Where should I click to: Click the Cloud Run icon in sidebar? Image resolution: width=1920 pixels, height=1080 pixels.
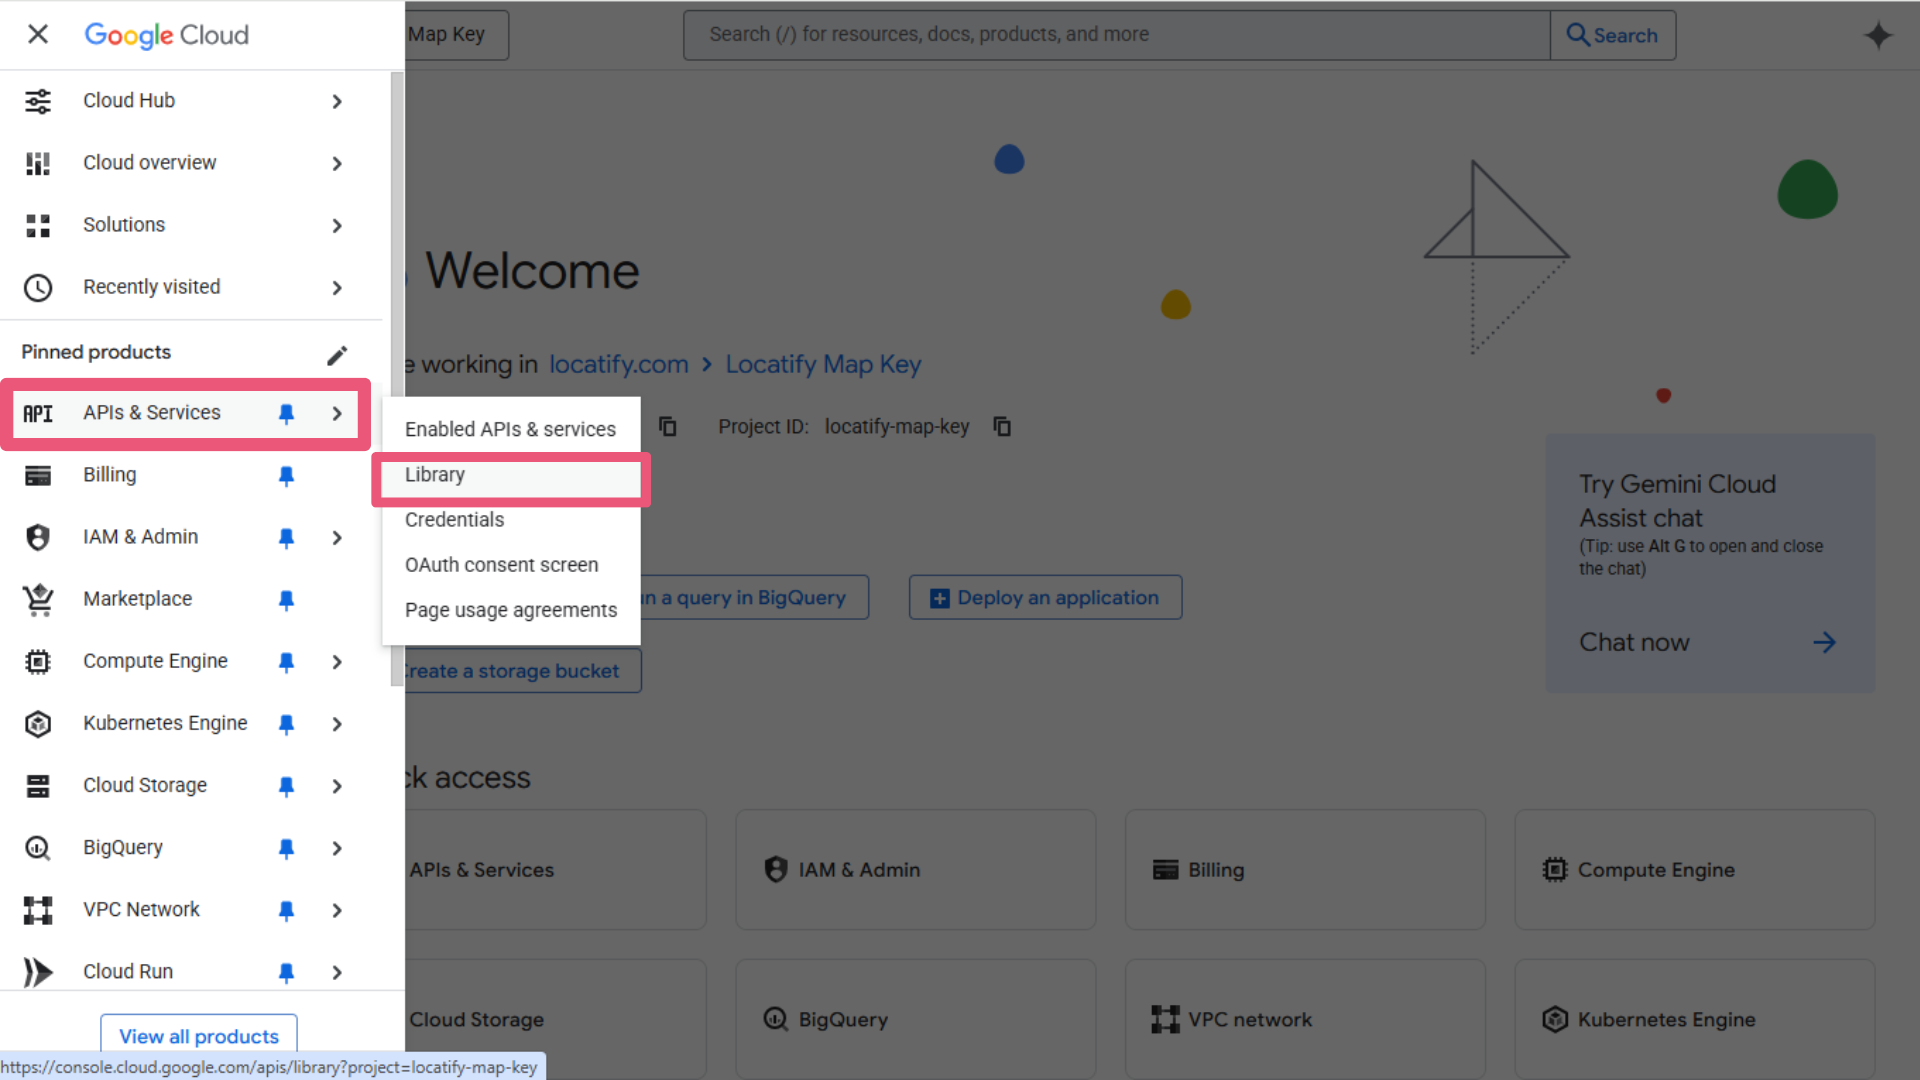(x=38, y=972)
